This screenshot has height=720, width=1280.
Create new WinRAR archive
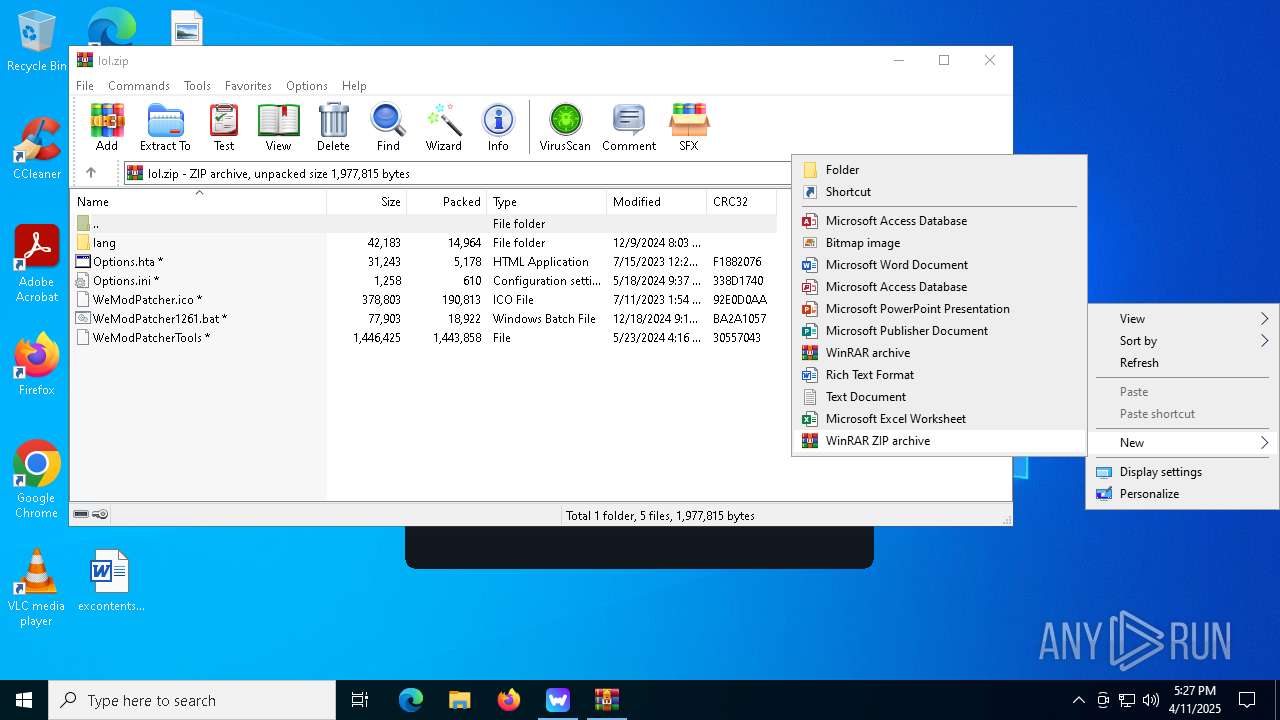939,353
